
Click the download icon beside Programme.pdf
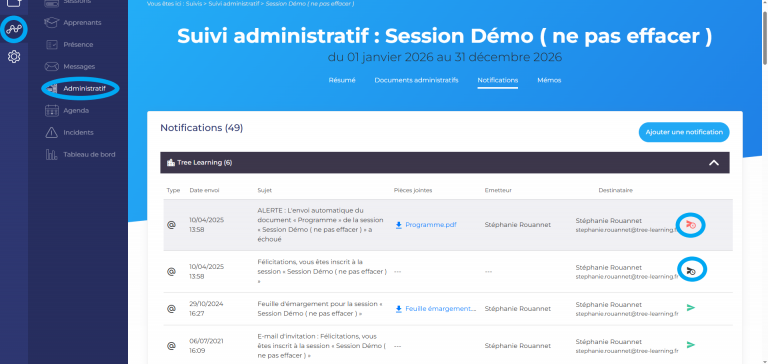(399, 225)
